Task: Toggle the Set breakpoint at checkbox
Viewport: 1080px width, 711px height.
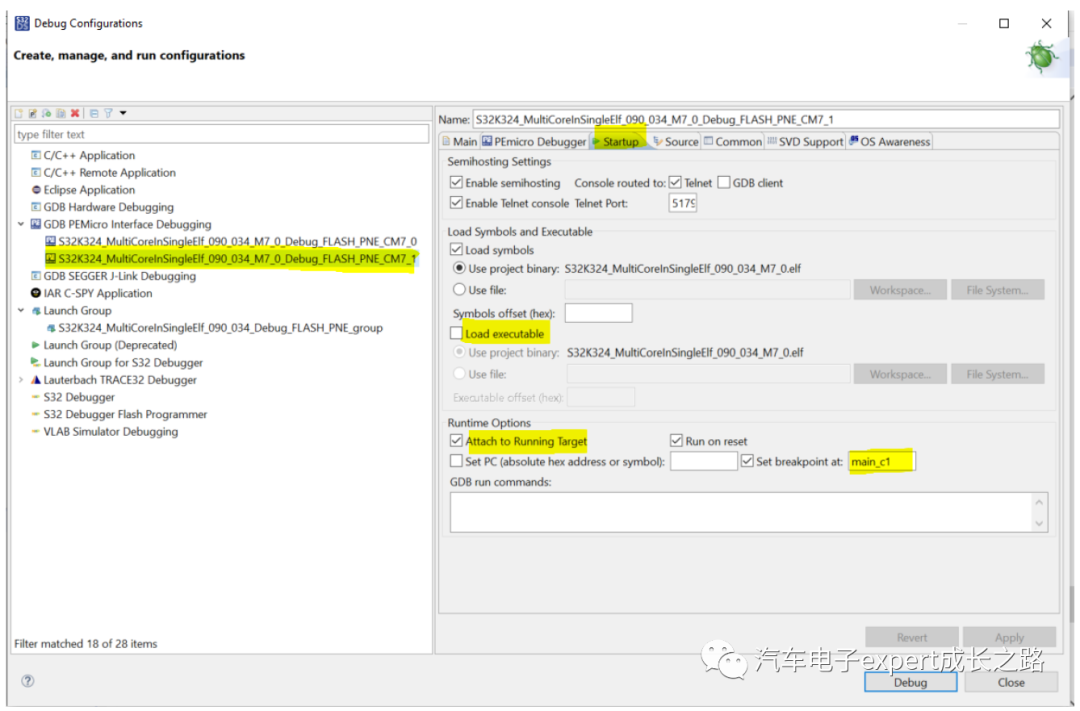Action: pos(747,461)
